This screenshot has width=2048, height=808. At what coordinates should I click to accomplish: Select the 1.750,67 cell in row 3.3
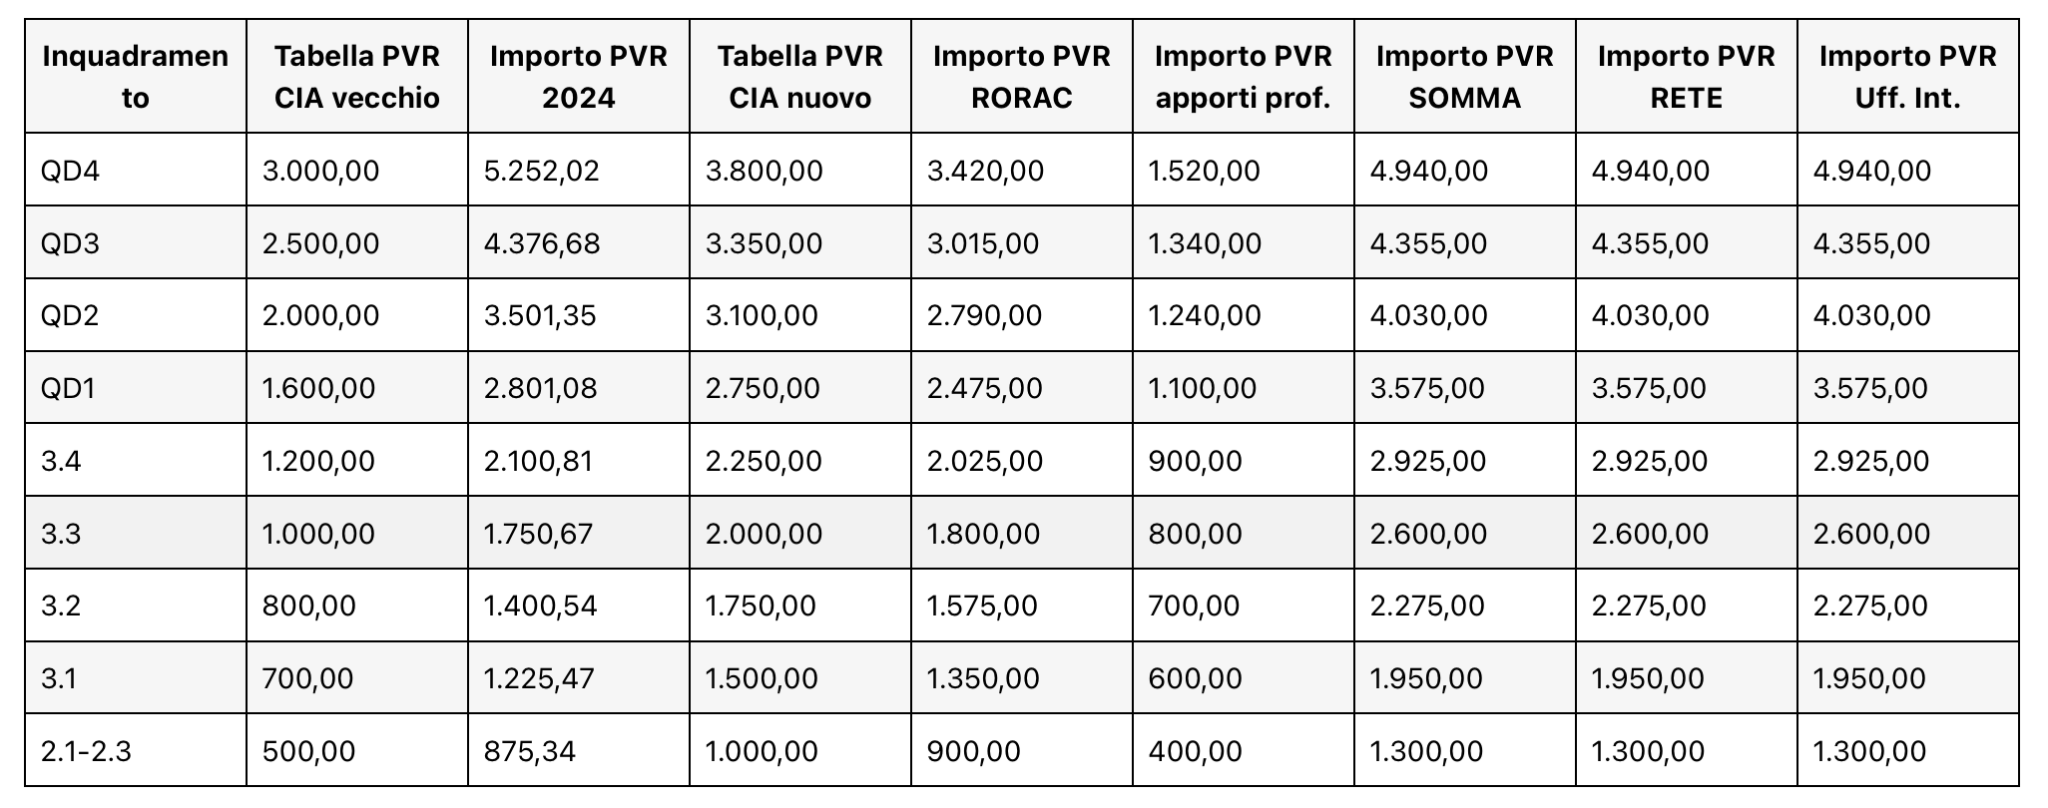(579, 533)
